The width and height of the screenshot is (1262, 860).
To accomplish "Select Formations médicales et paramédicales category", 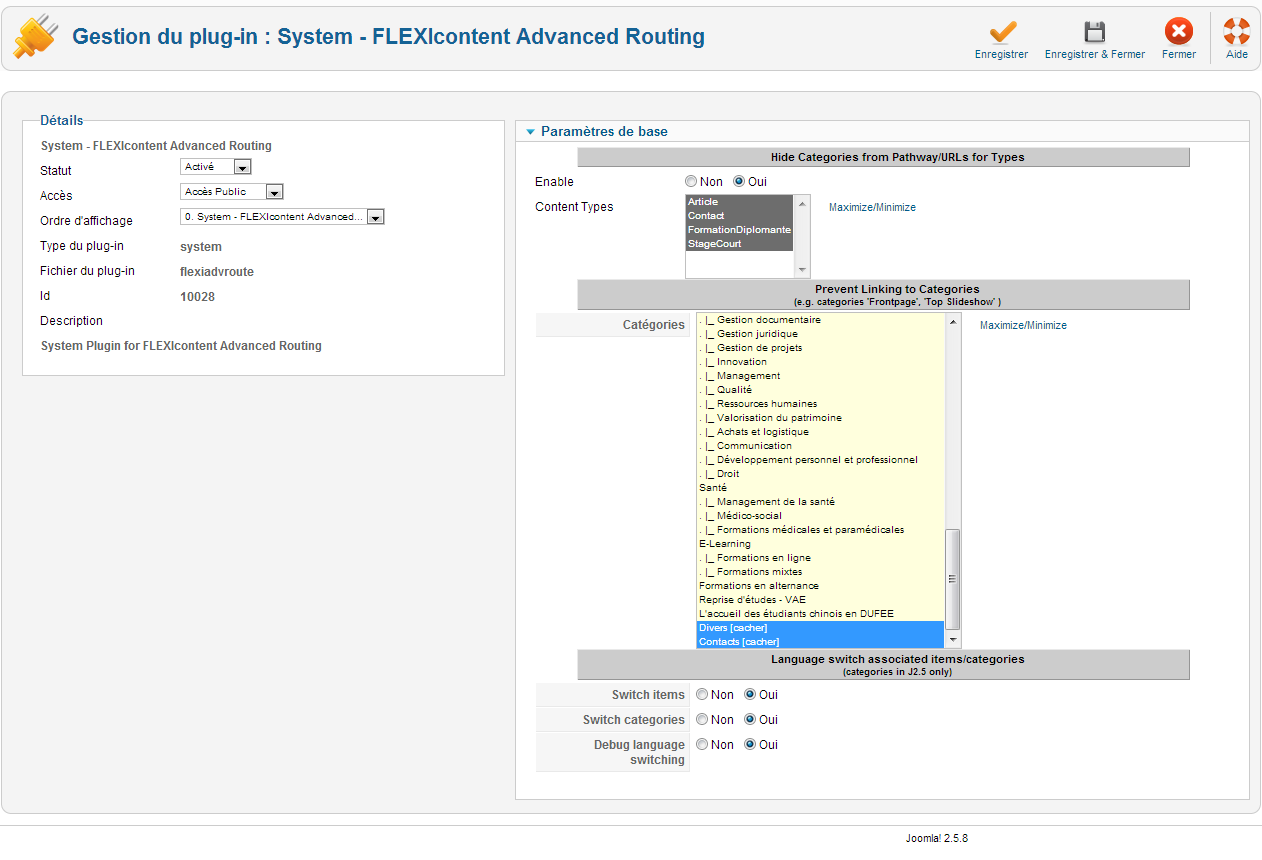I will 820,530.
